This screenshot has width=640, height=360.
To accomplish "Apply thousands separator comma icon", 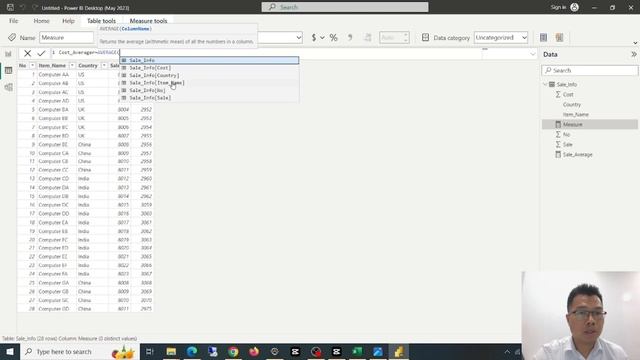I will pos(350,38).
